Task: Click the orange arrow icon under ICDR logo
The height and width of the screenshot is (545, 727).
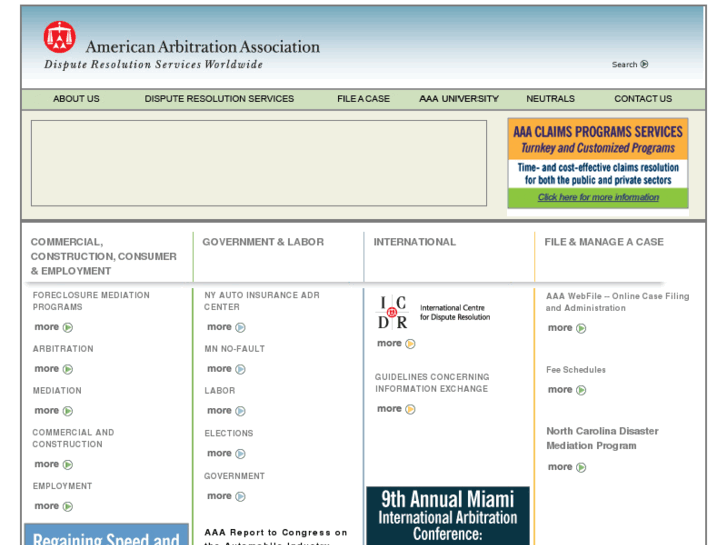Action: [410, 344]
